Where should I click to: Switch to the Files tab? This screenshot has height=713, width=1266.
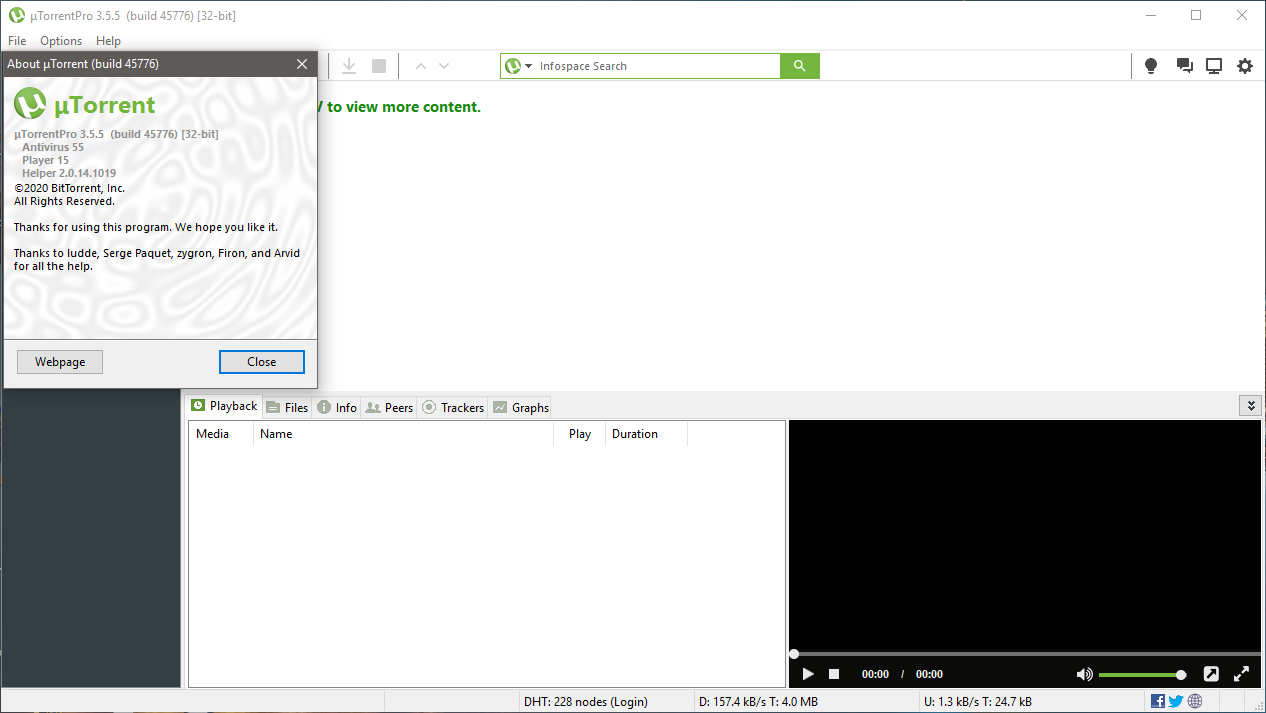[x=287, y=408]
